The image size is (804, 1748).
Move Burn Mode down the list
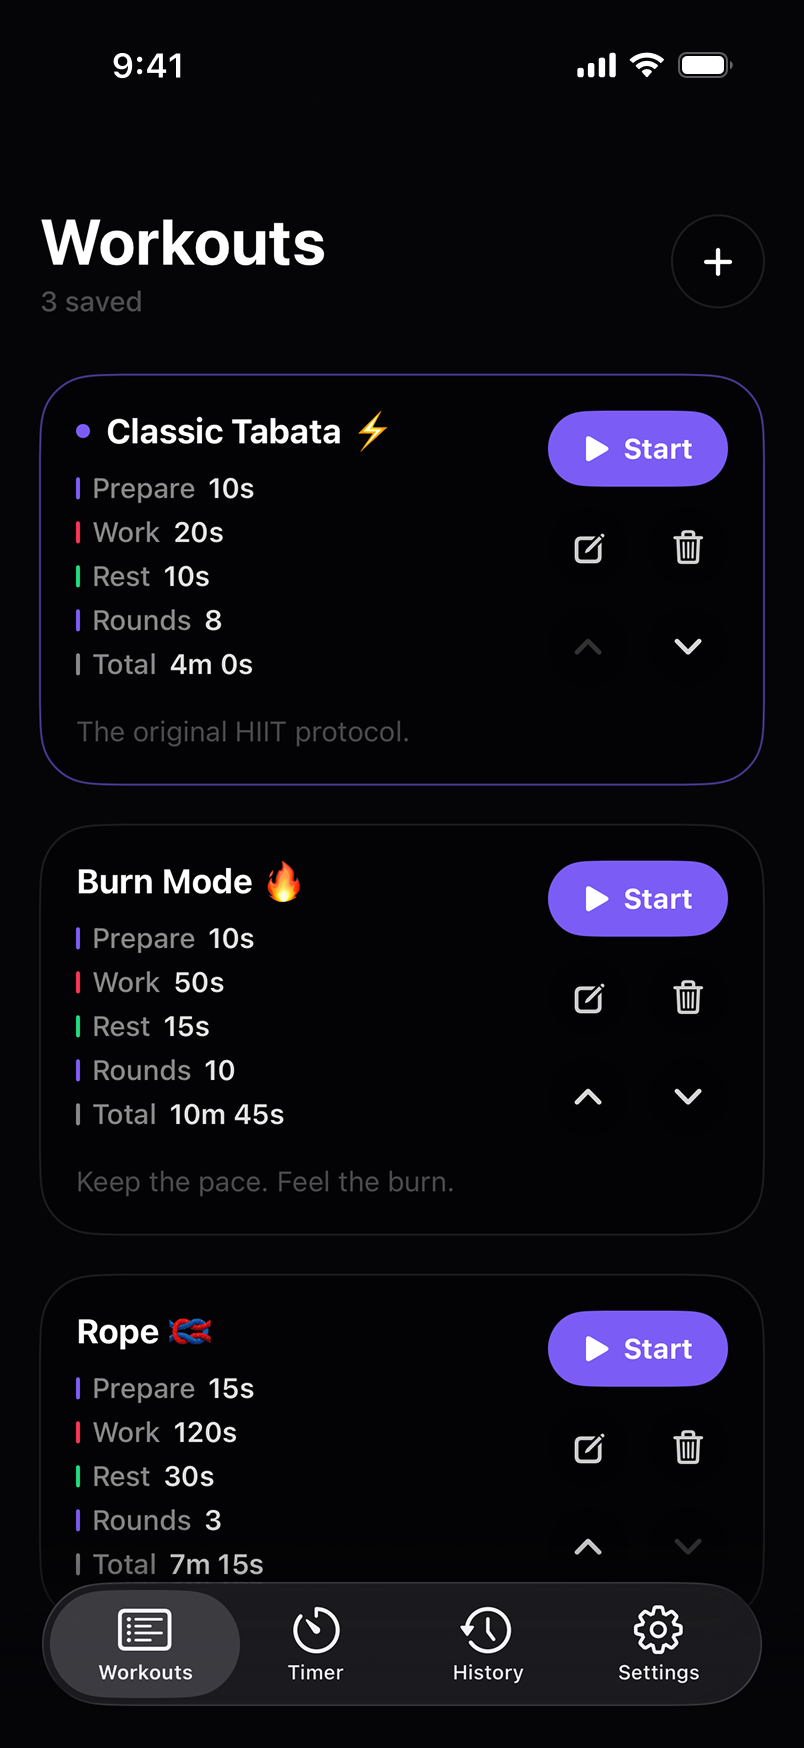coord(688,1096)
